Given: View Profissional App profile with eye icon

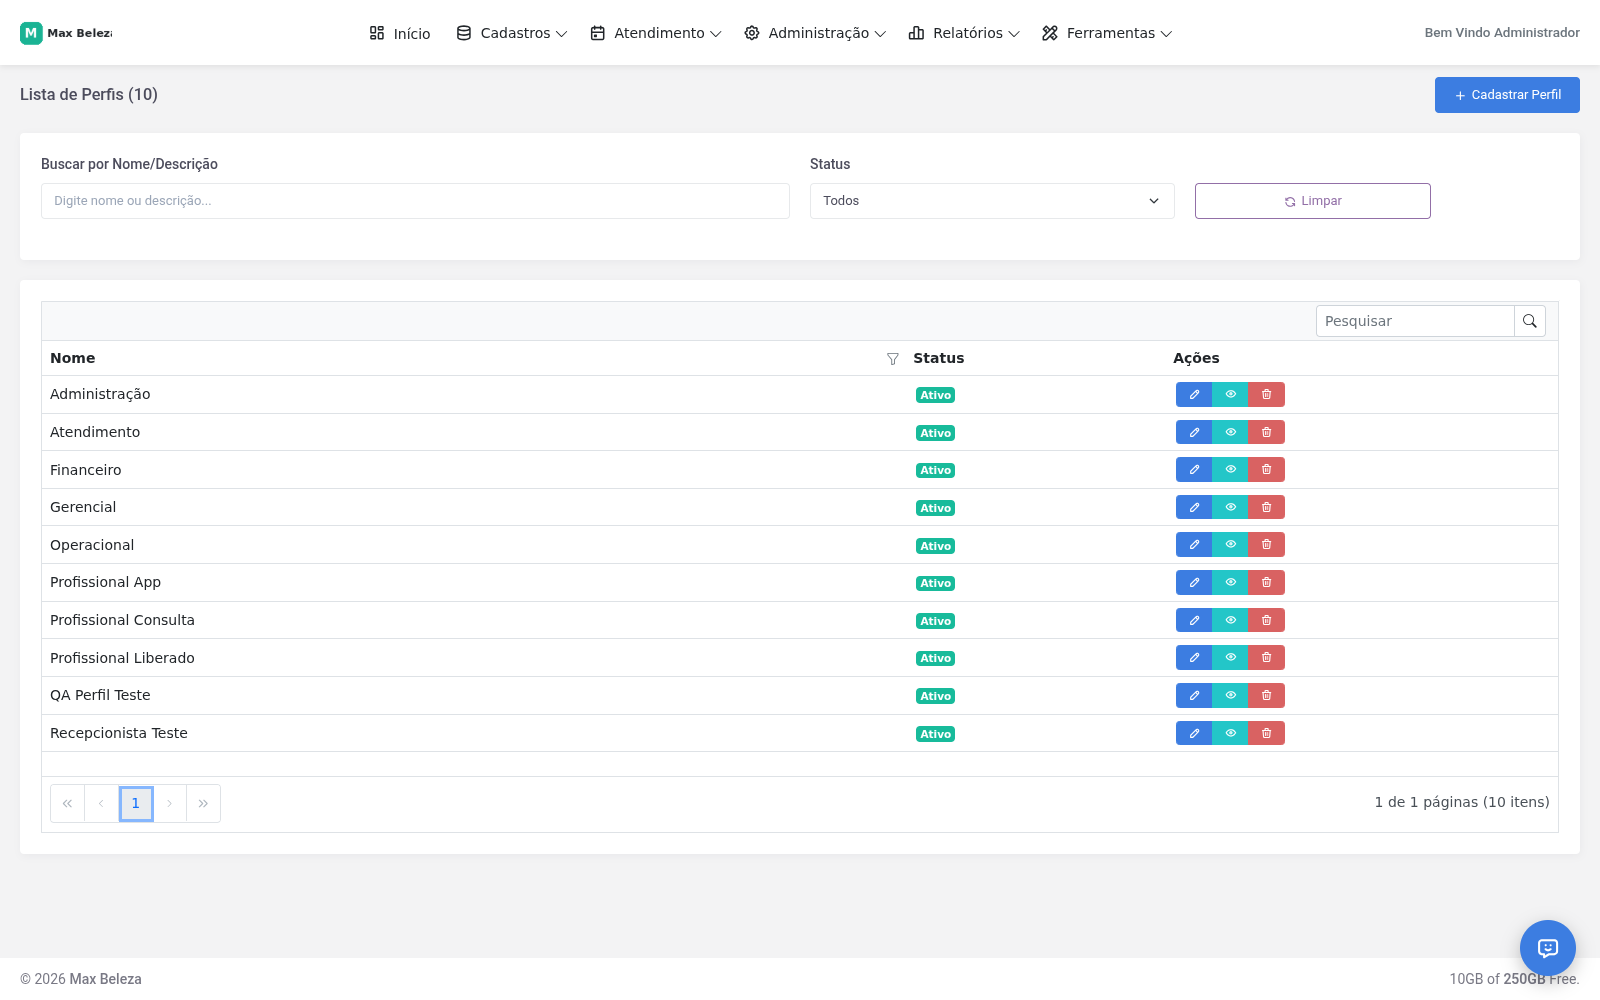Looking at the screenshot, I should (1230, 582).
